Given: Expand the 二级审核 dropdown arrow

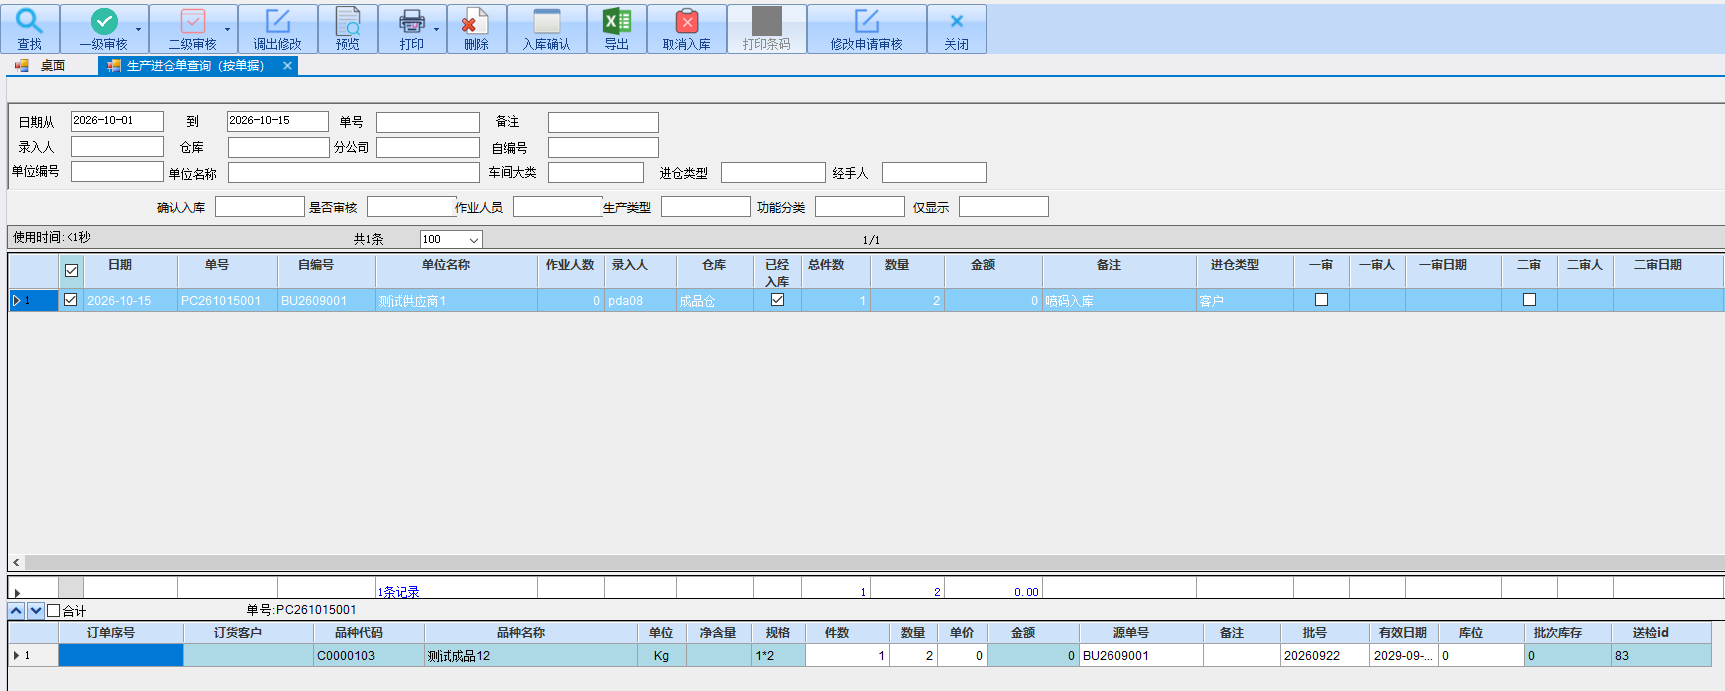Looking at the screenshot, I should click(227, 29).
